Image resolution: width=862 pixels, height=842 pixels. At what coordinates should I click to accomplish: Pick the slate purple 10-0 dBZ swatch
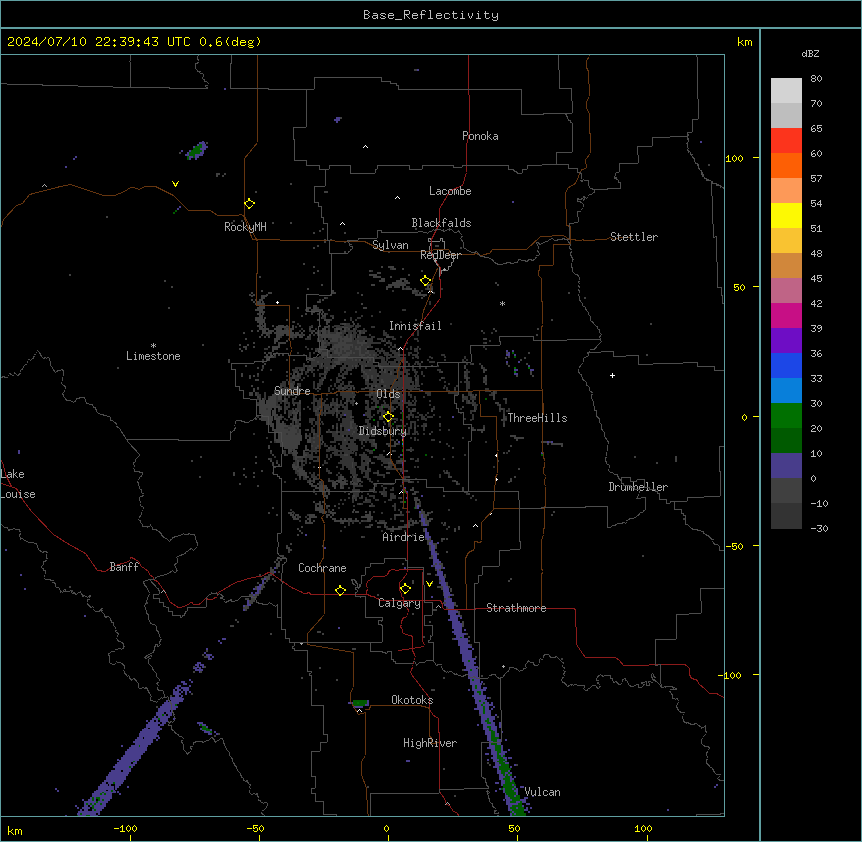coord(786,466)
